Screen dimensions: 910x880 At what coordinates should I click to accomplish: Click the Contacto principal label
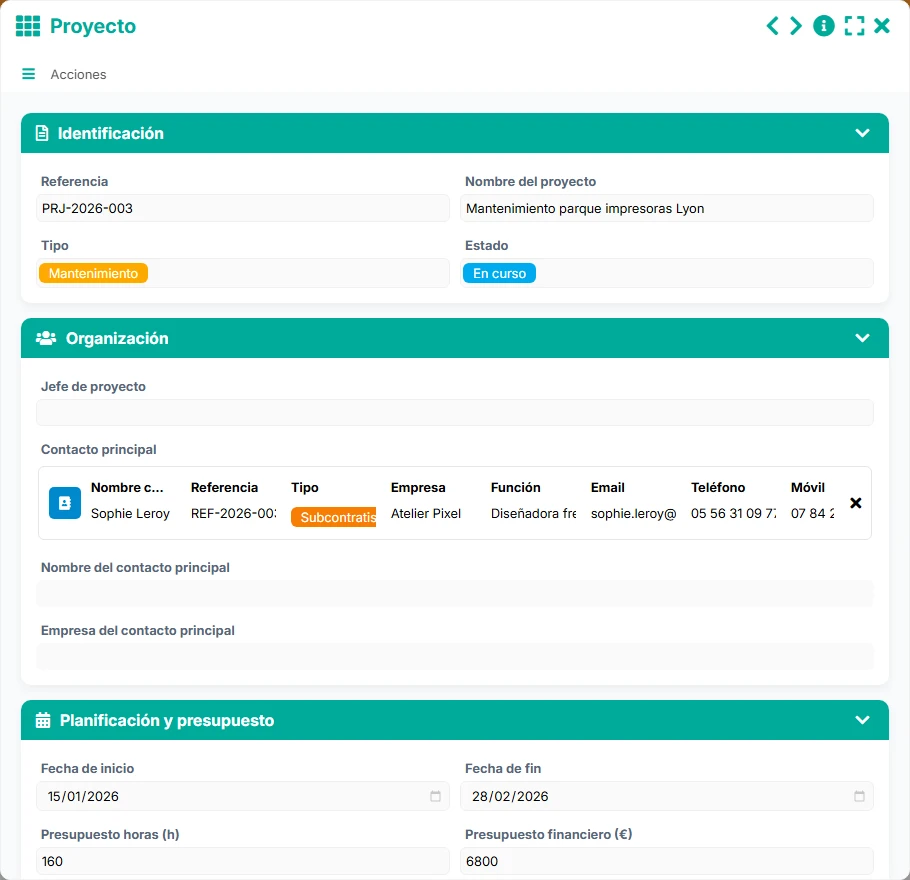pos(99,450)
